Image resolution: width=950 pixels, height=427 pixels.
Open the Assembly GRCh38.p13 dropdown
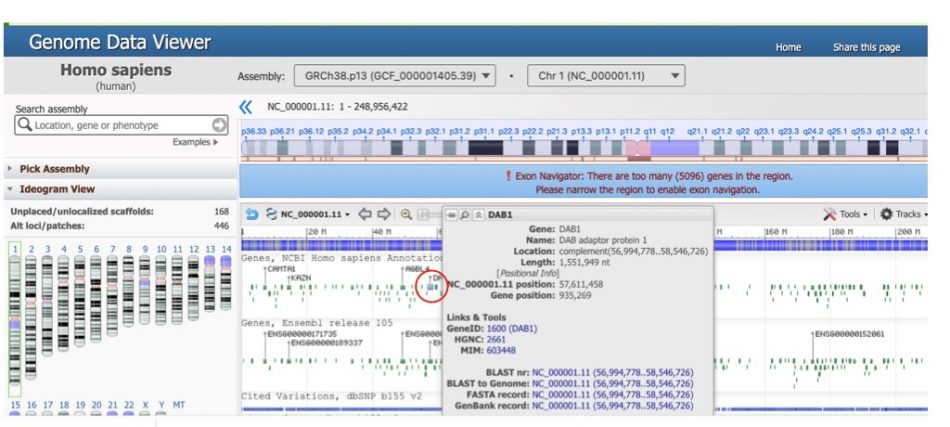coord(395,76)
